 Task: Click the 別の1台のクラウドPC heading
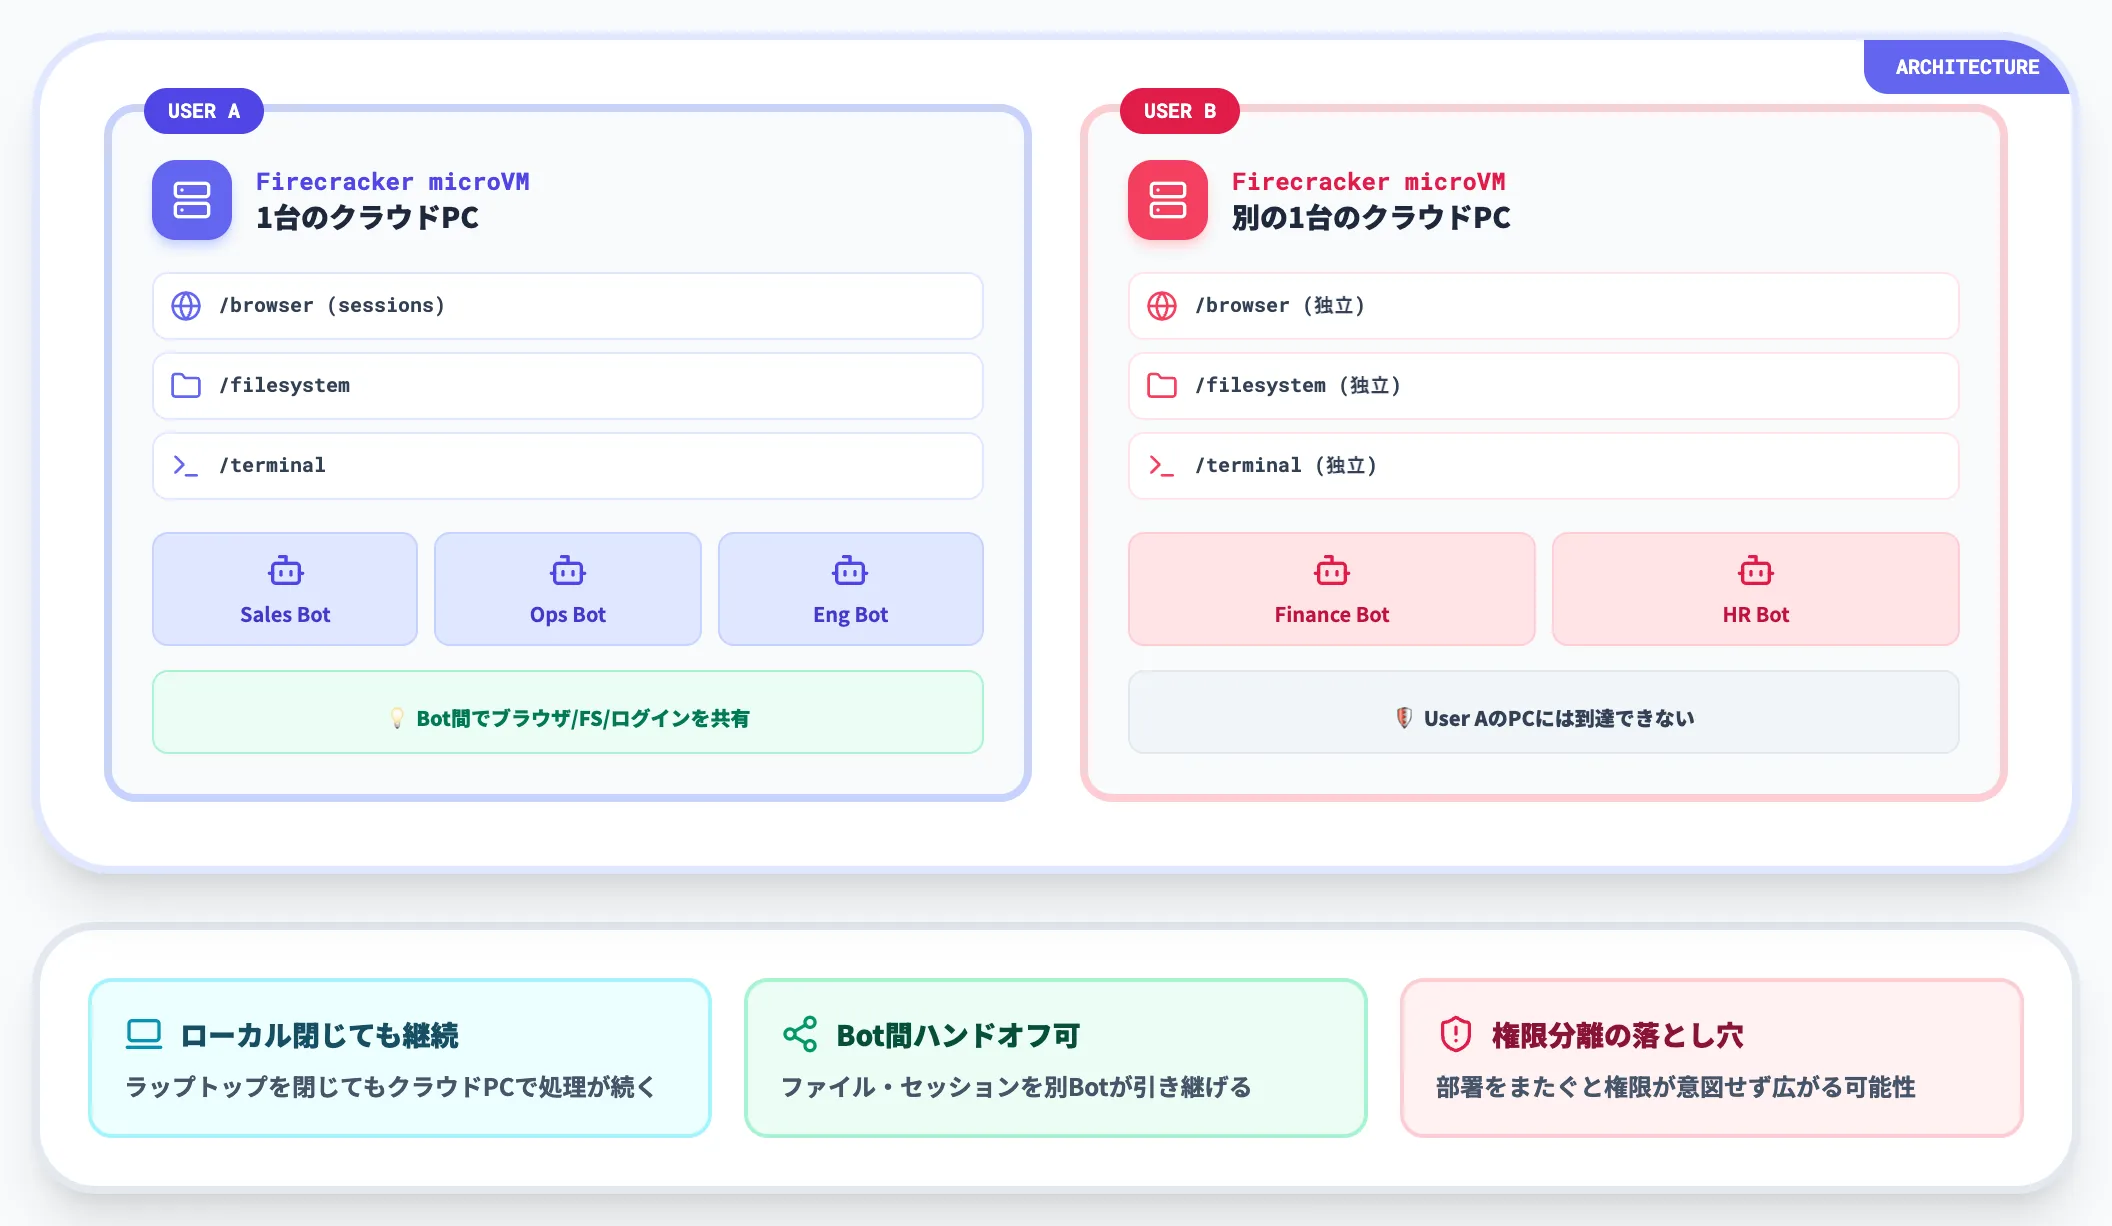(1371, 218)
